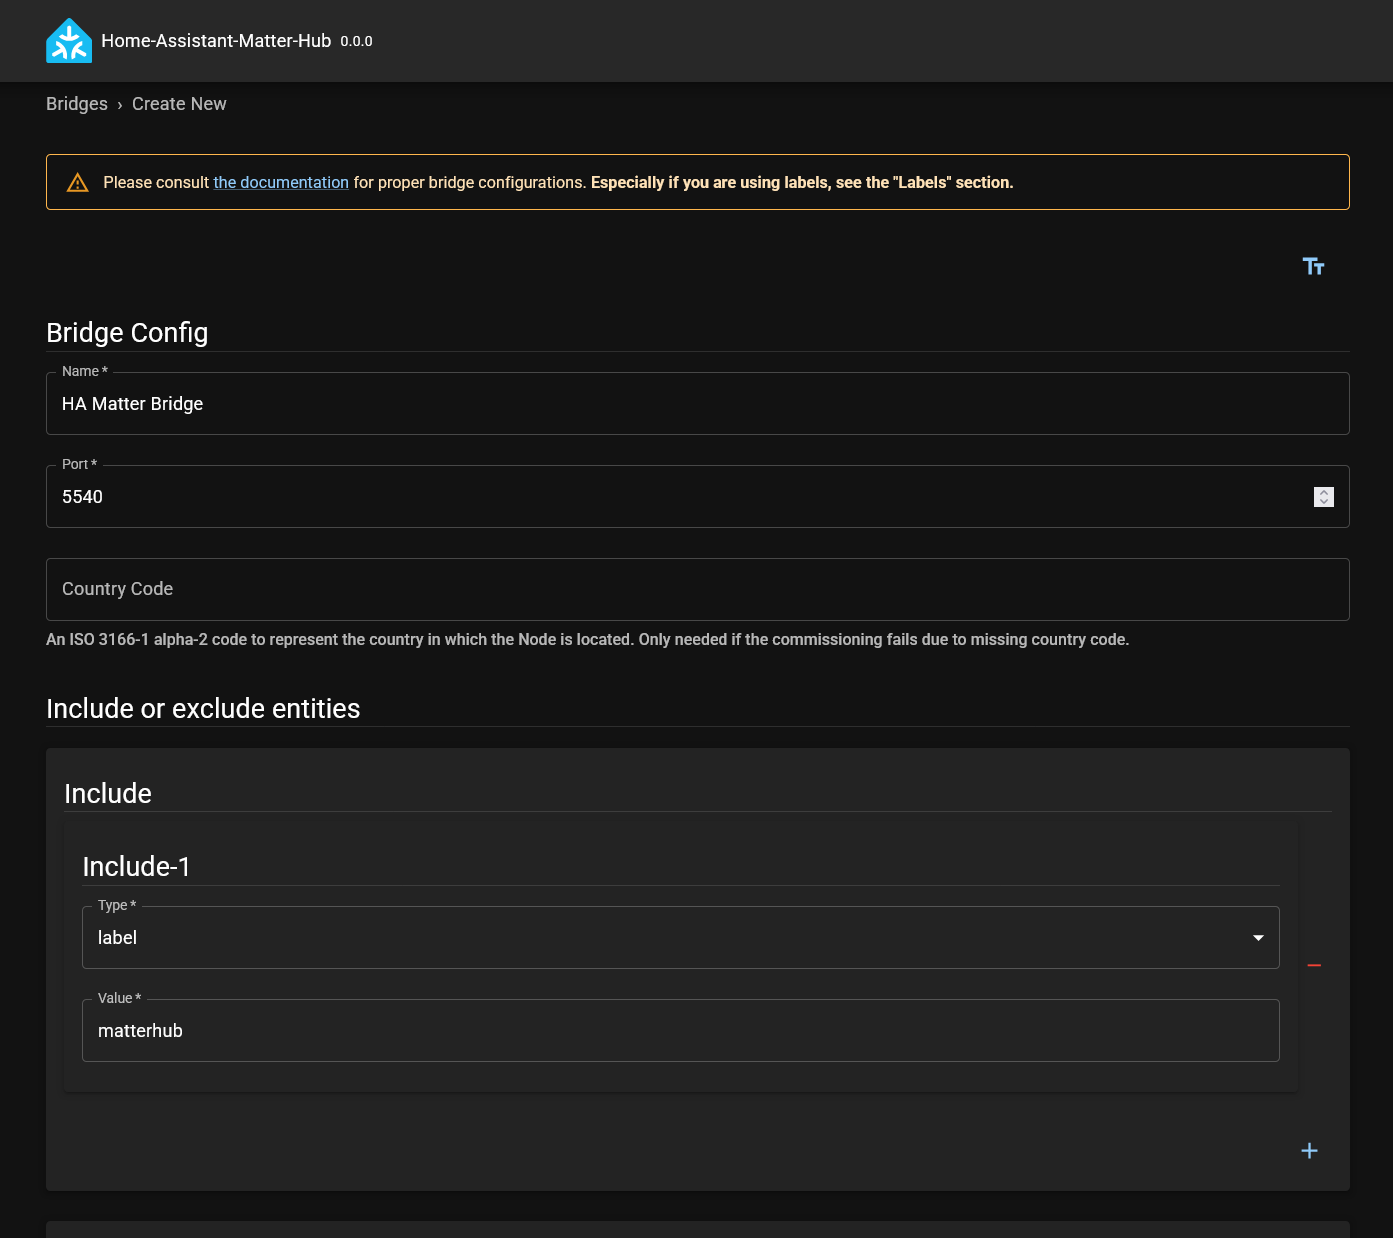Click the Include-1 heading
Image resolution: width=1393 pixels, height=1238 pixels.
[136, 867]
